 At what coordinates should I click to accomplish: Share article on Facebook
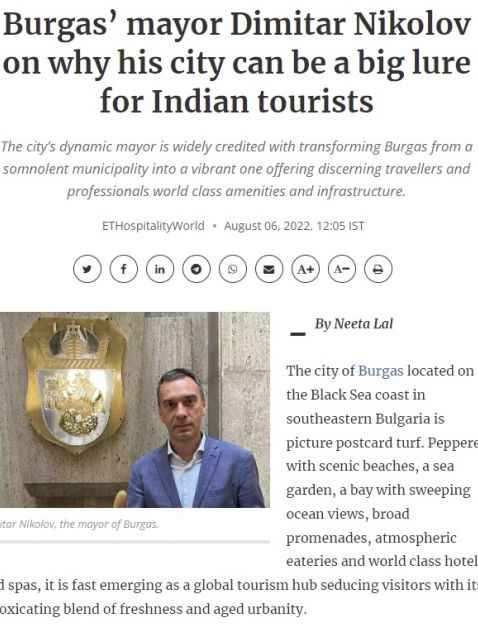click(123, 269)
